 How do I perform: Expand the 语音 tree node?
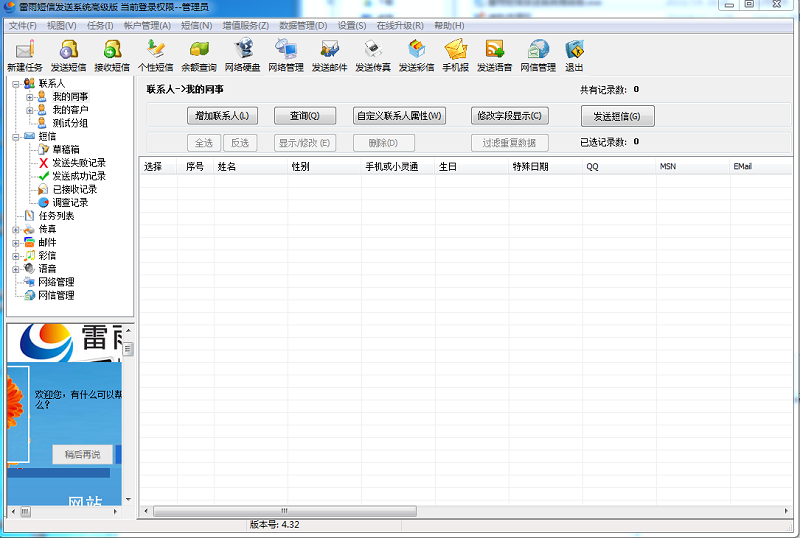16,269
